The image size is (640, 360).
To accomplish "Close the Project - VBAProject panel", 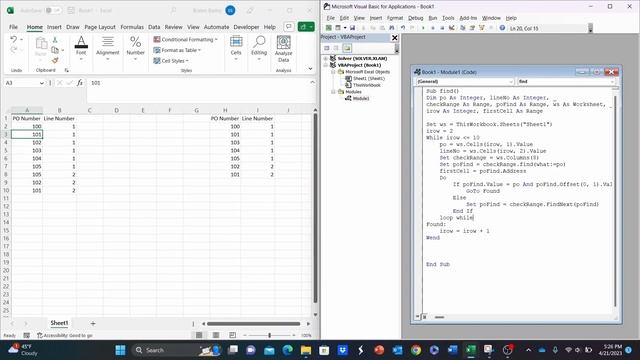I will coord(394,38).
